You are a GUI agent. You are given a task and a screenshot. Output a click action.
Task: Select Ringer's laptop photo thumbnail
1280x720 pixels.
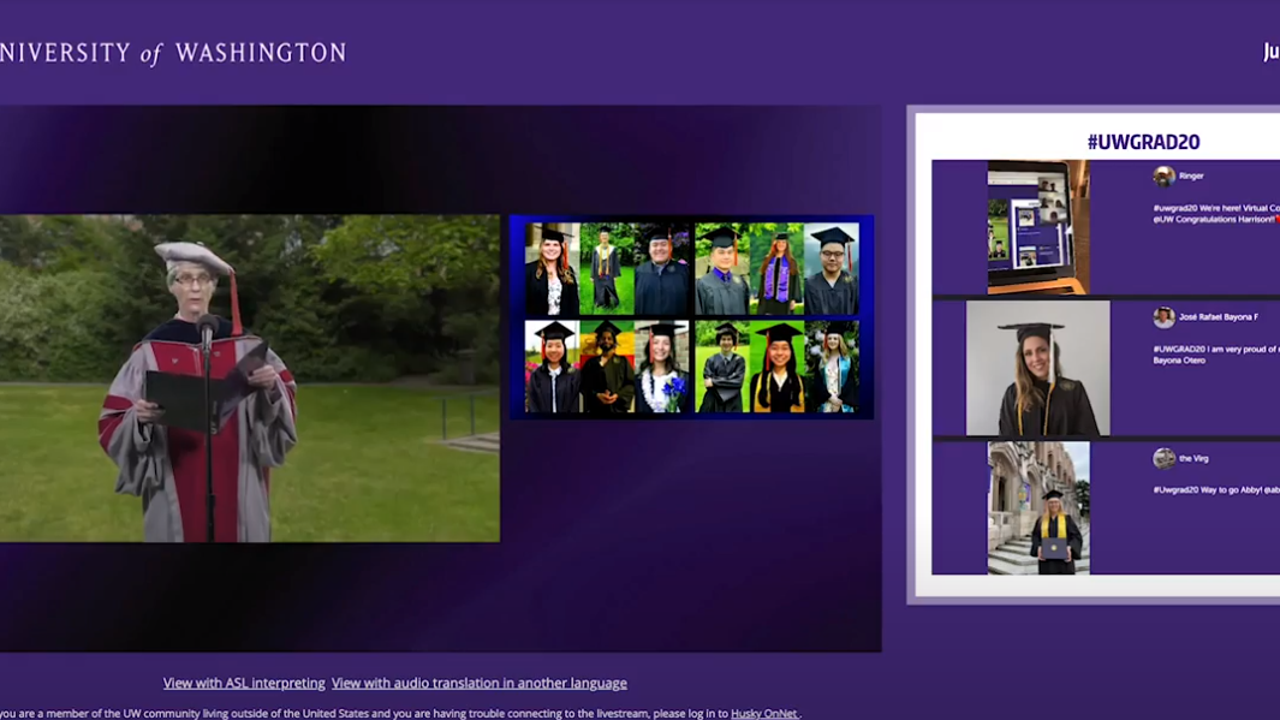click(x=1037, y=225)
